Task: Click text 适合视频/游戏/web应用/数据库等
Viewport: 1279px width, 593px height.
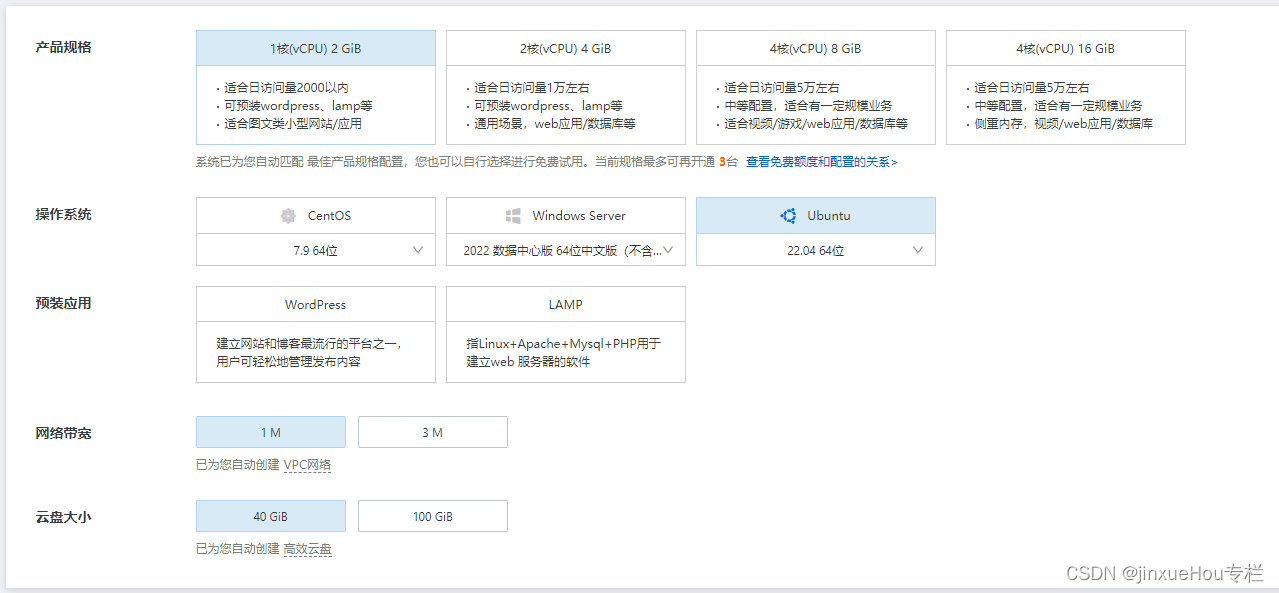Action: point(816,124)
